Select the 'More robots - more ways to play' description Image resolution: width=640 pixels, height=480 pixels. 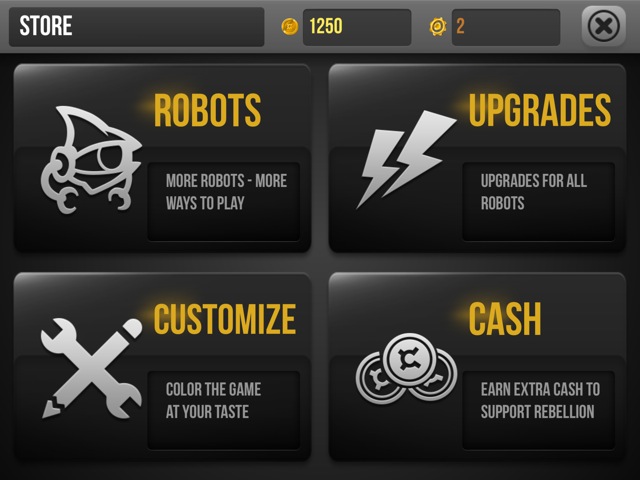pos(226,192)
